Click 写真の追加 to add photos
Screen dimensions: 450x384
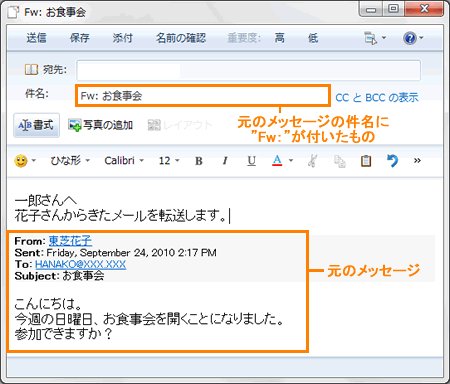click(100, 125)
